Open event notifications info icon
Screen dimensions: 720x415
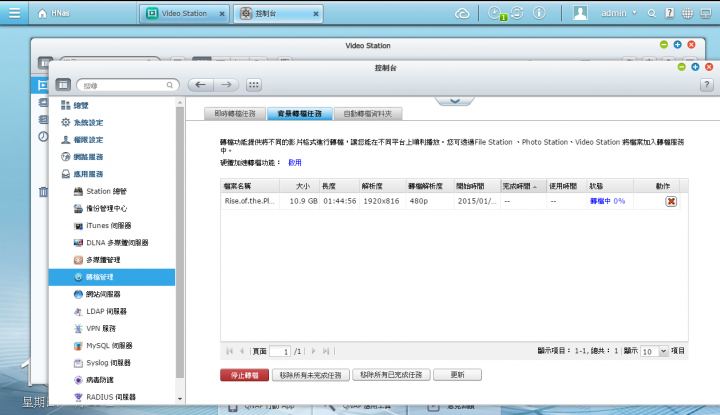539,13
